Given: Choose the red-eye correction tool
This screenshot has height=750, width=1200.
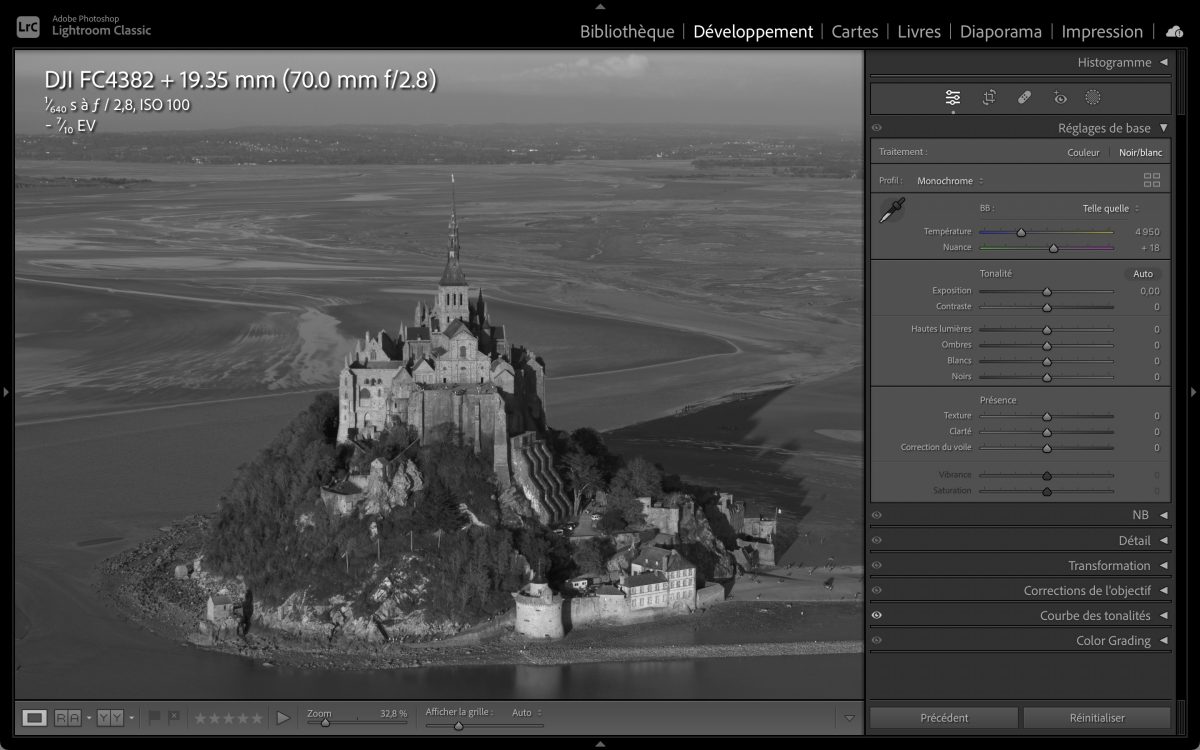Looking at the screenshot, I should [x=1060, y=98].
